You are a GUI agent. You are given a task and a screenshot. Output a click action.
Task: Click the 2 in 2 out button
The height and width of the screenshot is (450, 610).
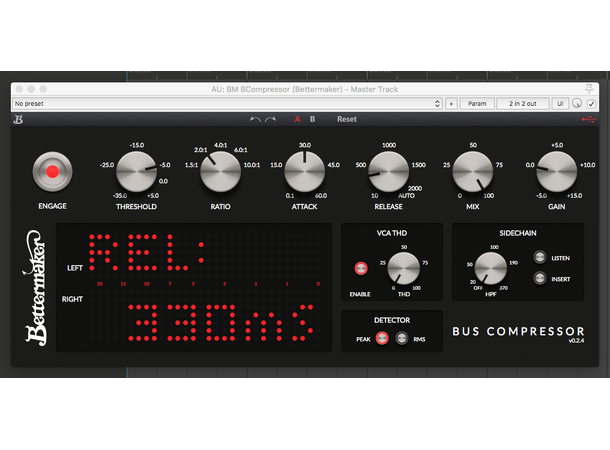click(x=522, y=103)
